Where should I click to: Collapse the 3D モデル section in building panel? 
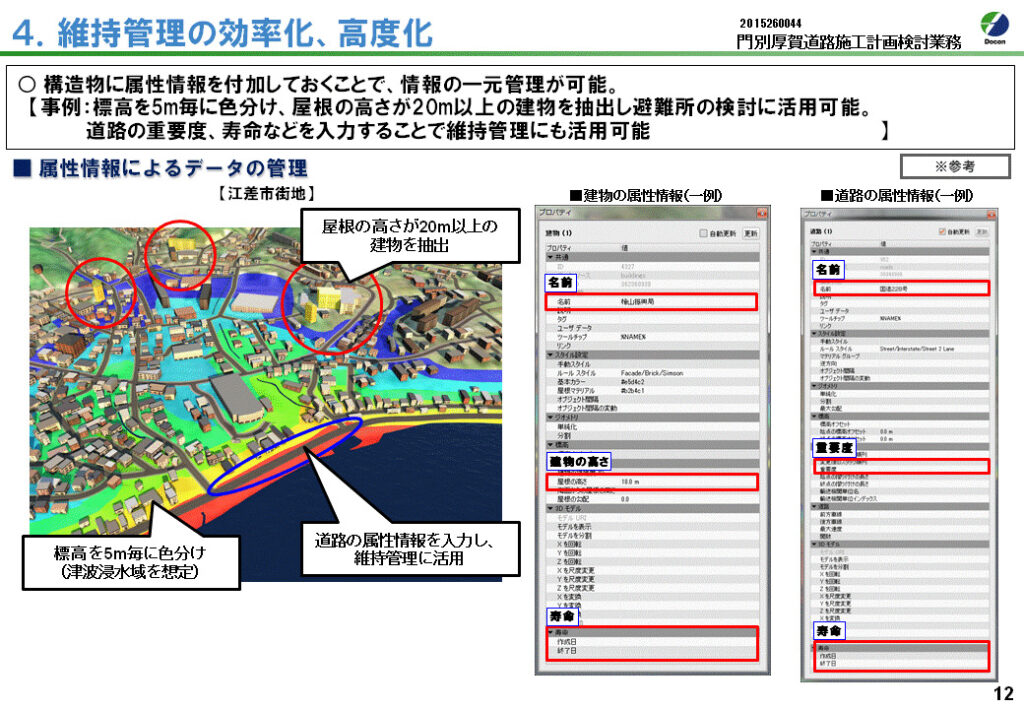coord(549,508)
